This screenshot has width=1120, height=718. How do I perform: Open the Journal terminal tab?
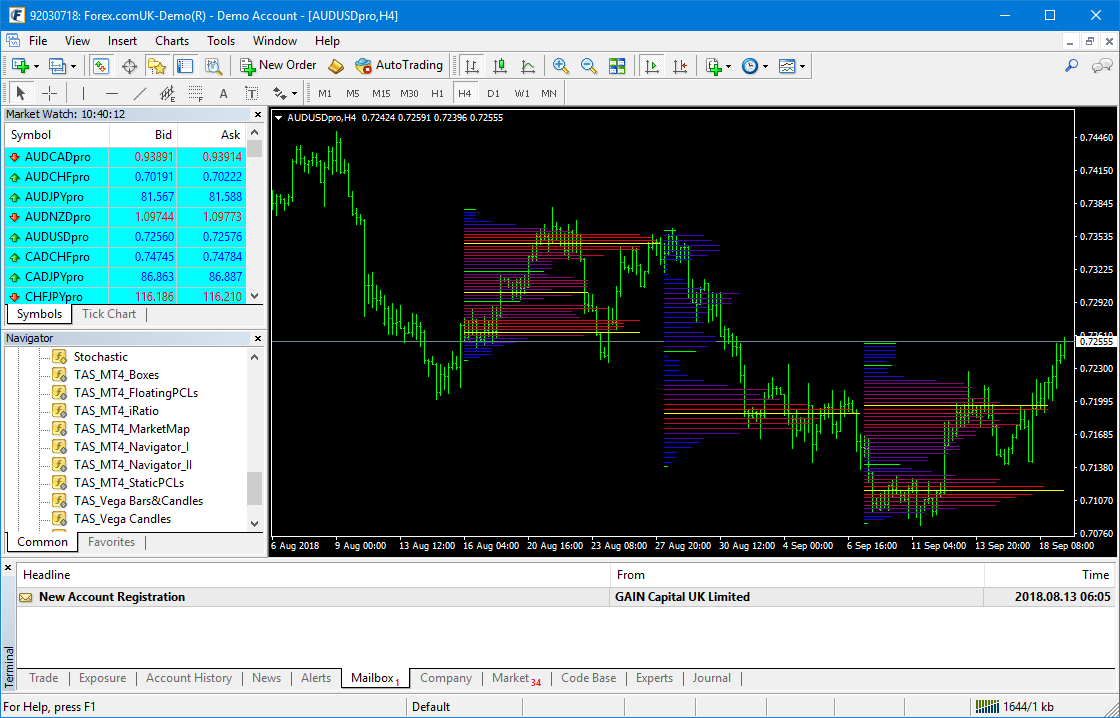(711, 678)
